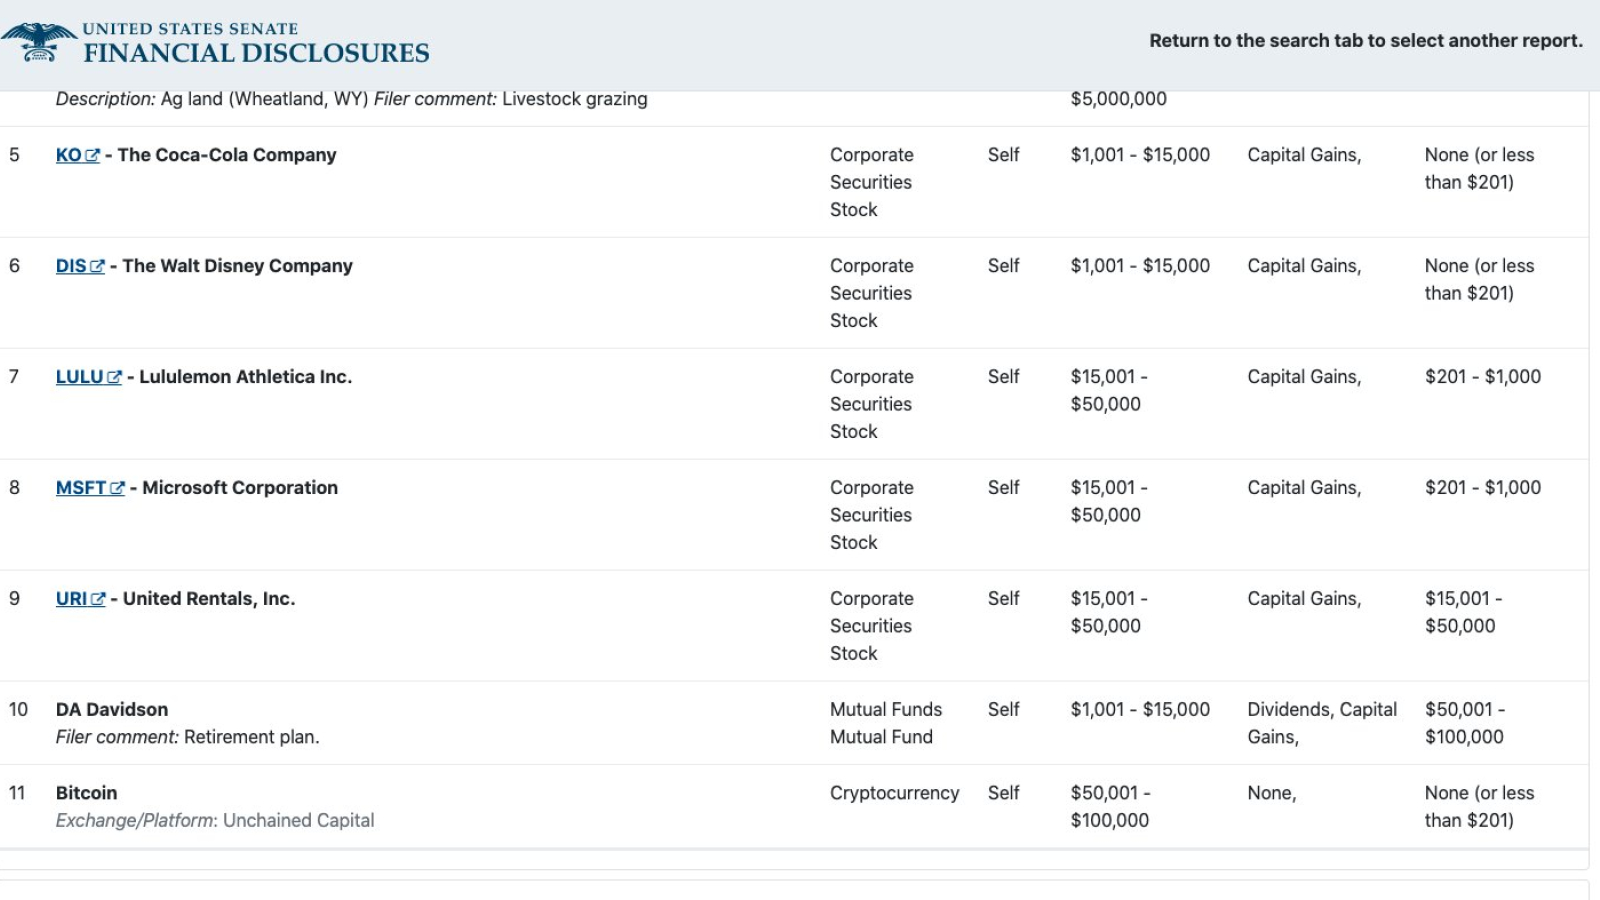The image size is (1600, 900).
Task: Click the Financial Disclosures header title
Action: pos(256,52)
